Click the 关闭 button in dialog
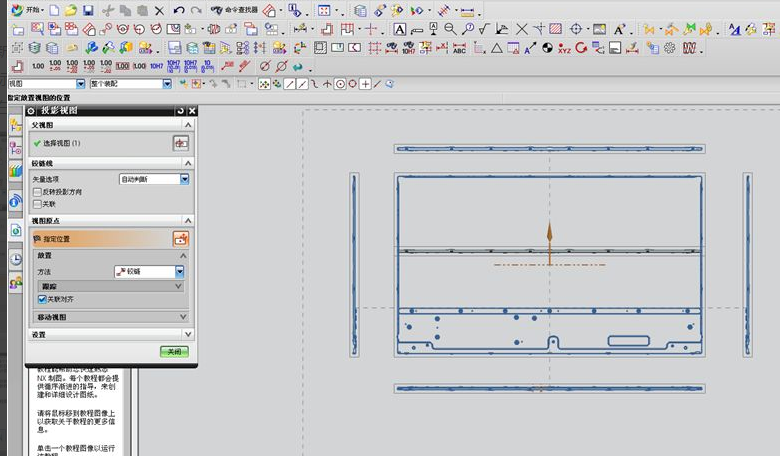The height and width of the screenshot is (456, 780). click(x=174, y=351)
